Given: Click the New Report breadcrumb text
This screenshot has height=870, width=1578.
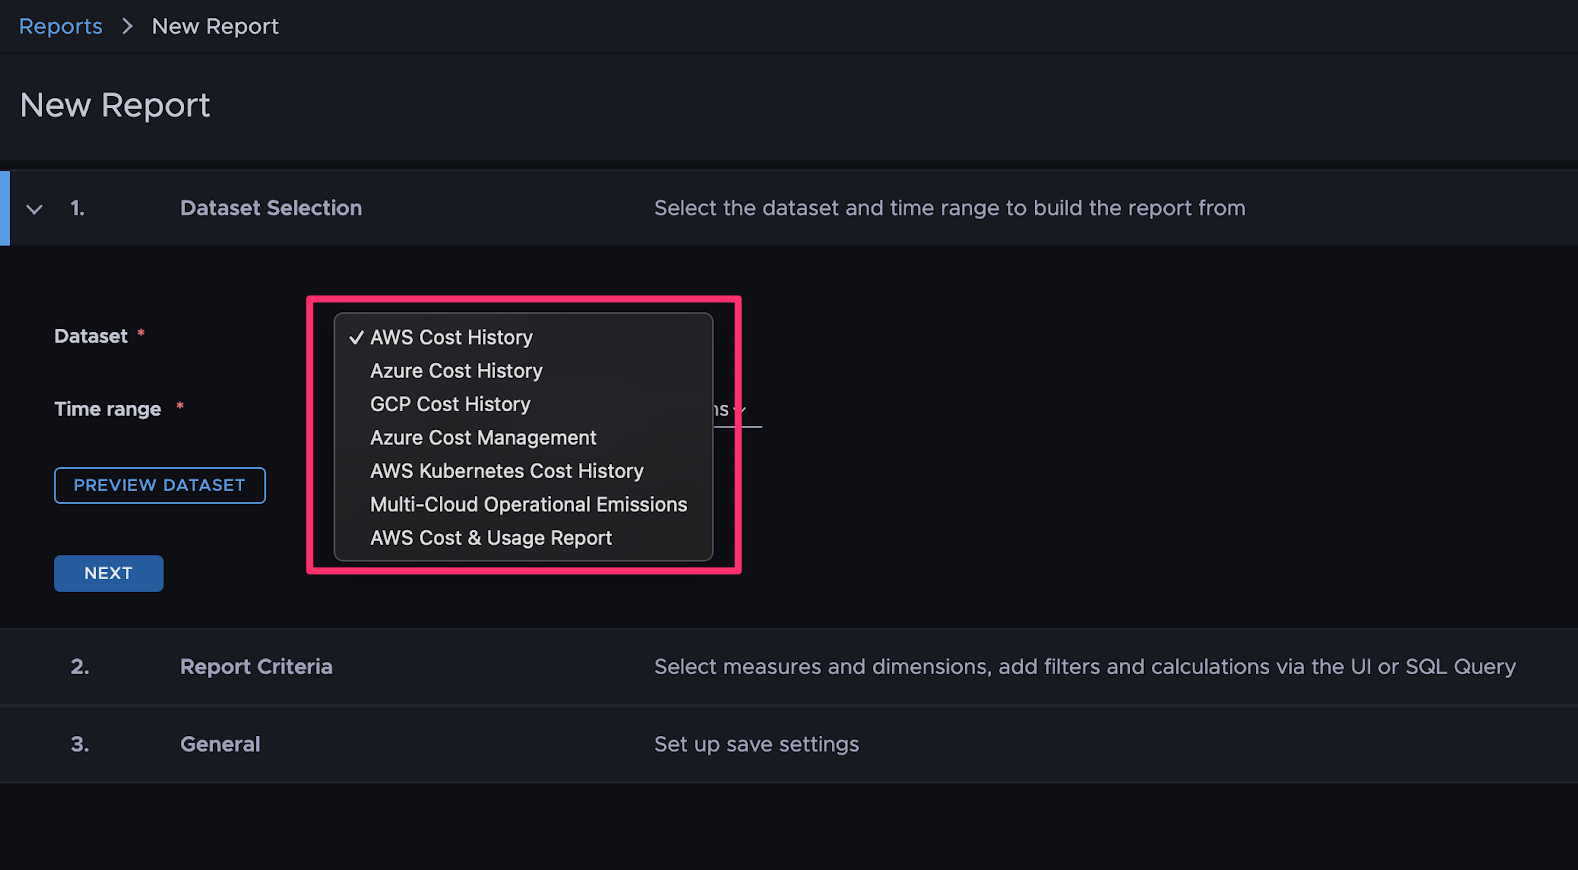Looking at the screenshot, I should coord(215,27).
